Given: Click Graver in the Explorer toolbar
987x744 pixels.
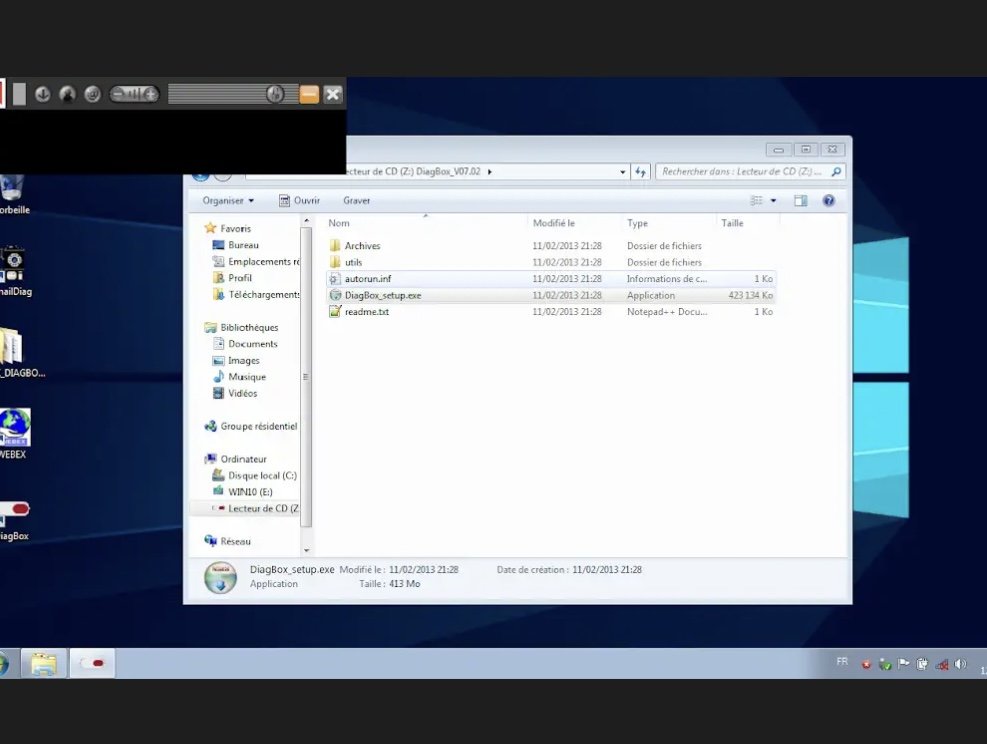Looking at the screenshot, I should coord(356,201).
